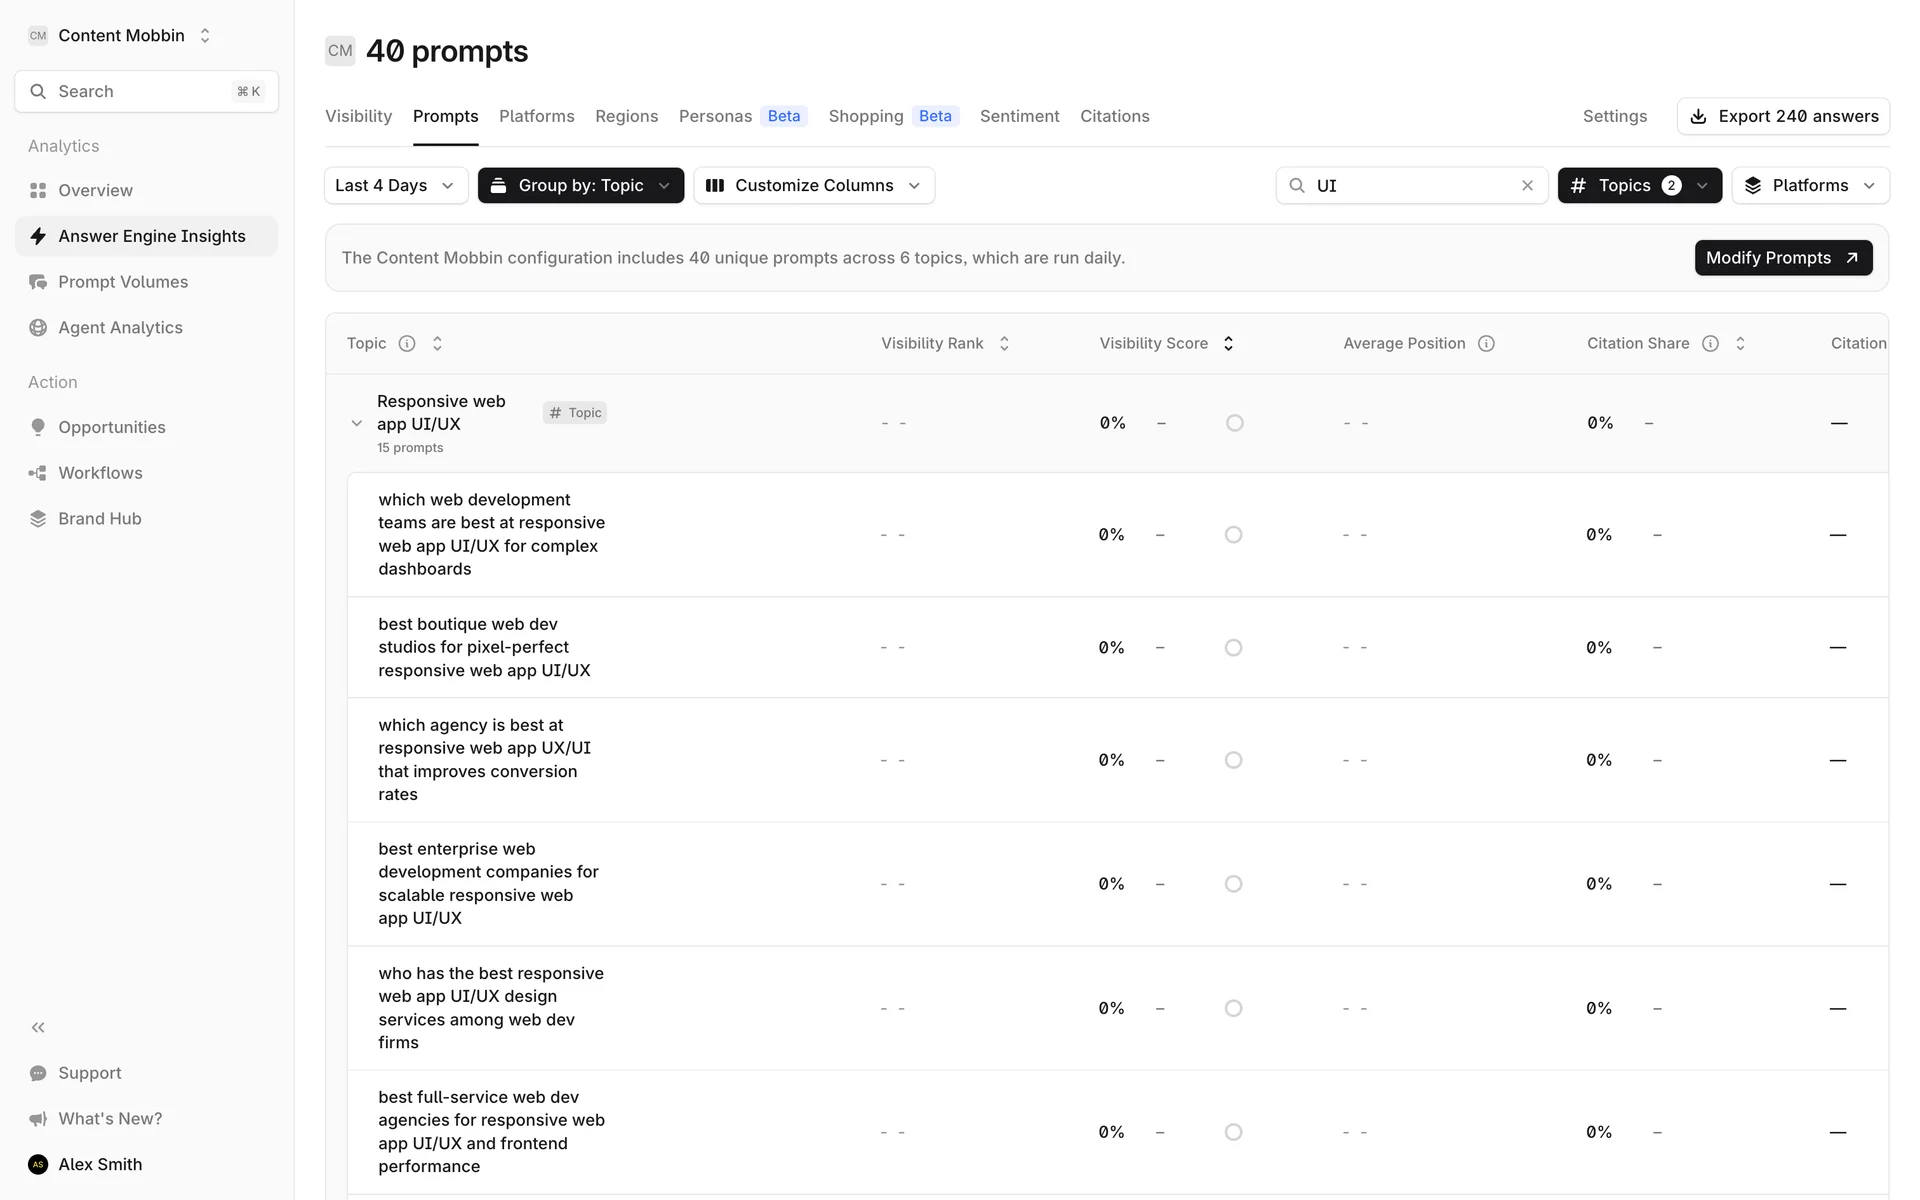Switch to the Citations tab

coord(1114,116)
